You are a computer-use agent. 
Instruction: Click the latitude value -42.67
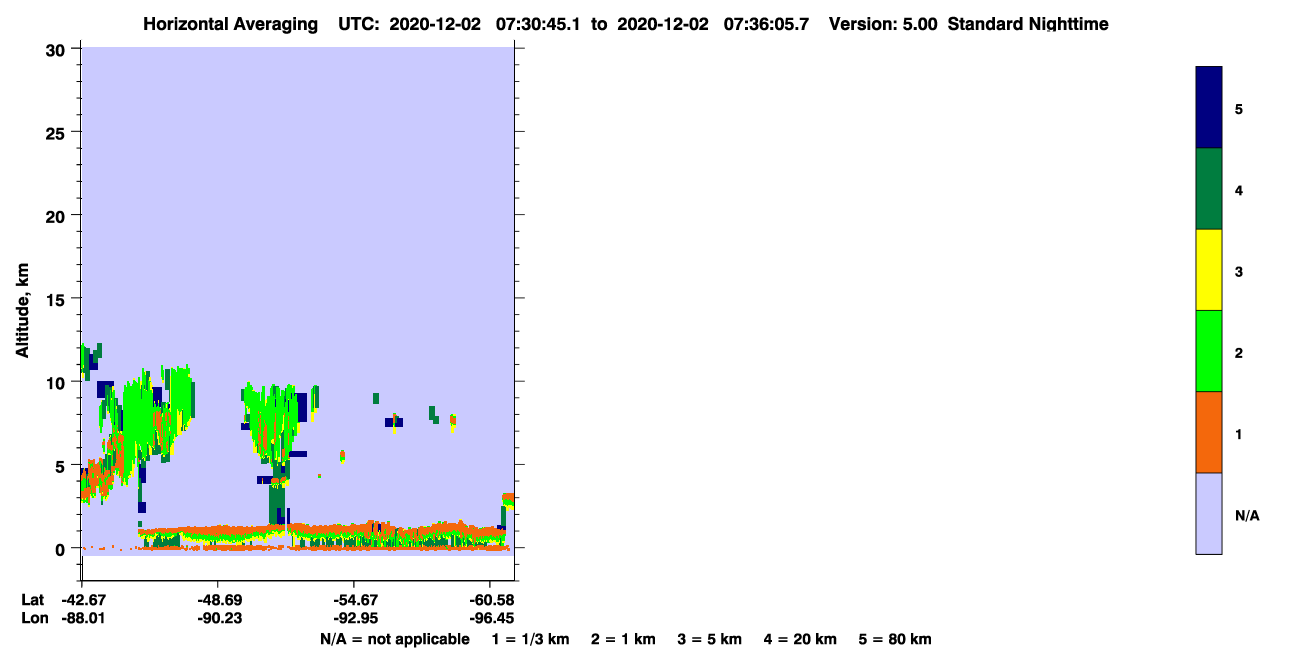click(82, 600)
